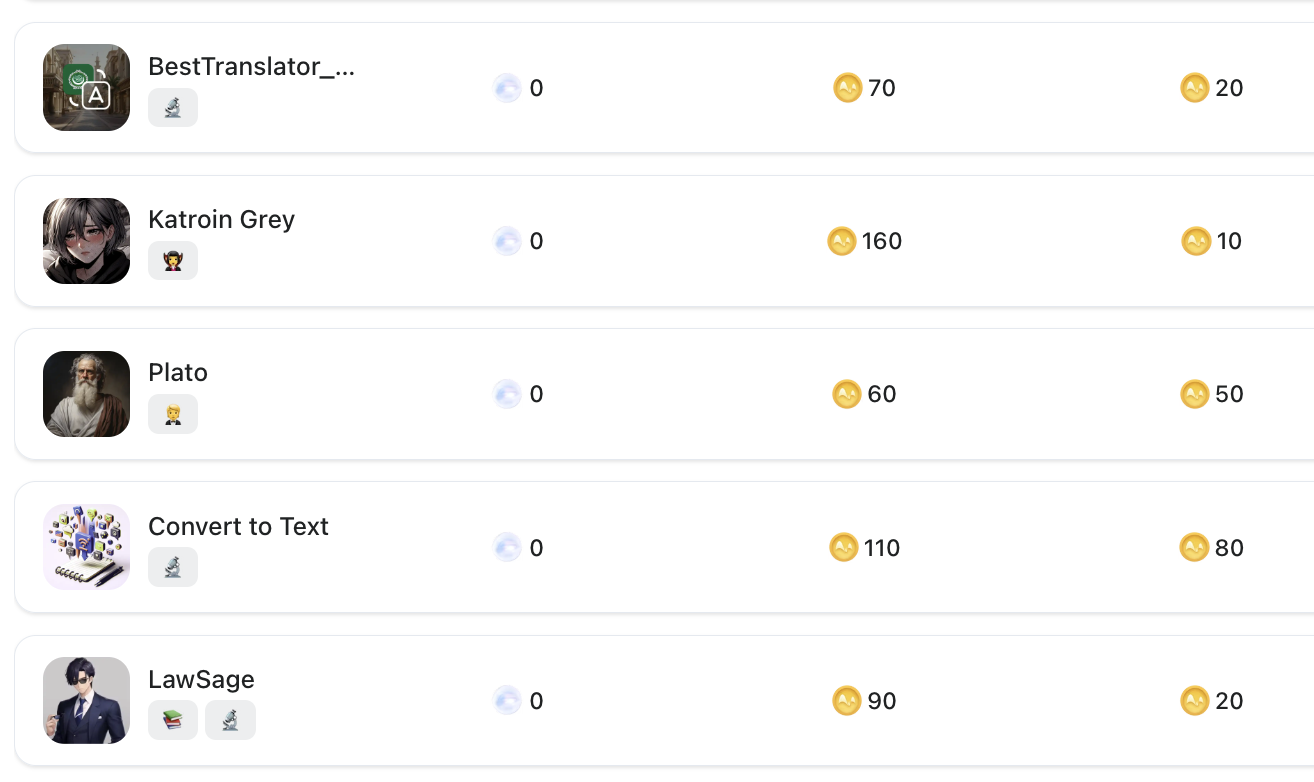Open the Katroin Grey name link
1314x782 pixels.
pos(222,219)
